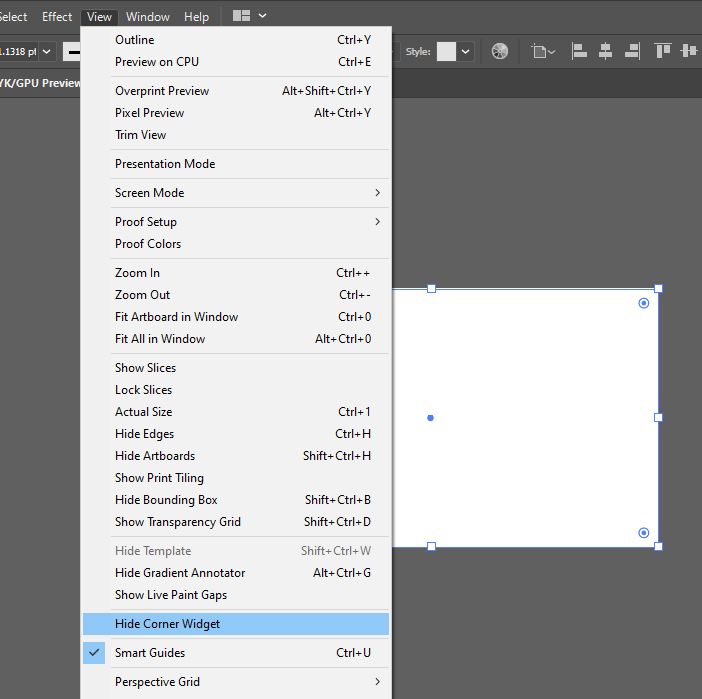Click the top-right corner widget on rectangle
The image size is (702, 699).
coord(643,303)
